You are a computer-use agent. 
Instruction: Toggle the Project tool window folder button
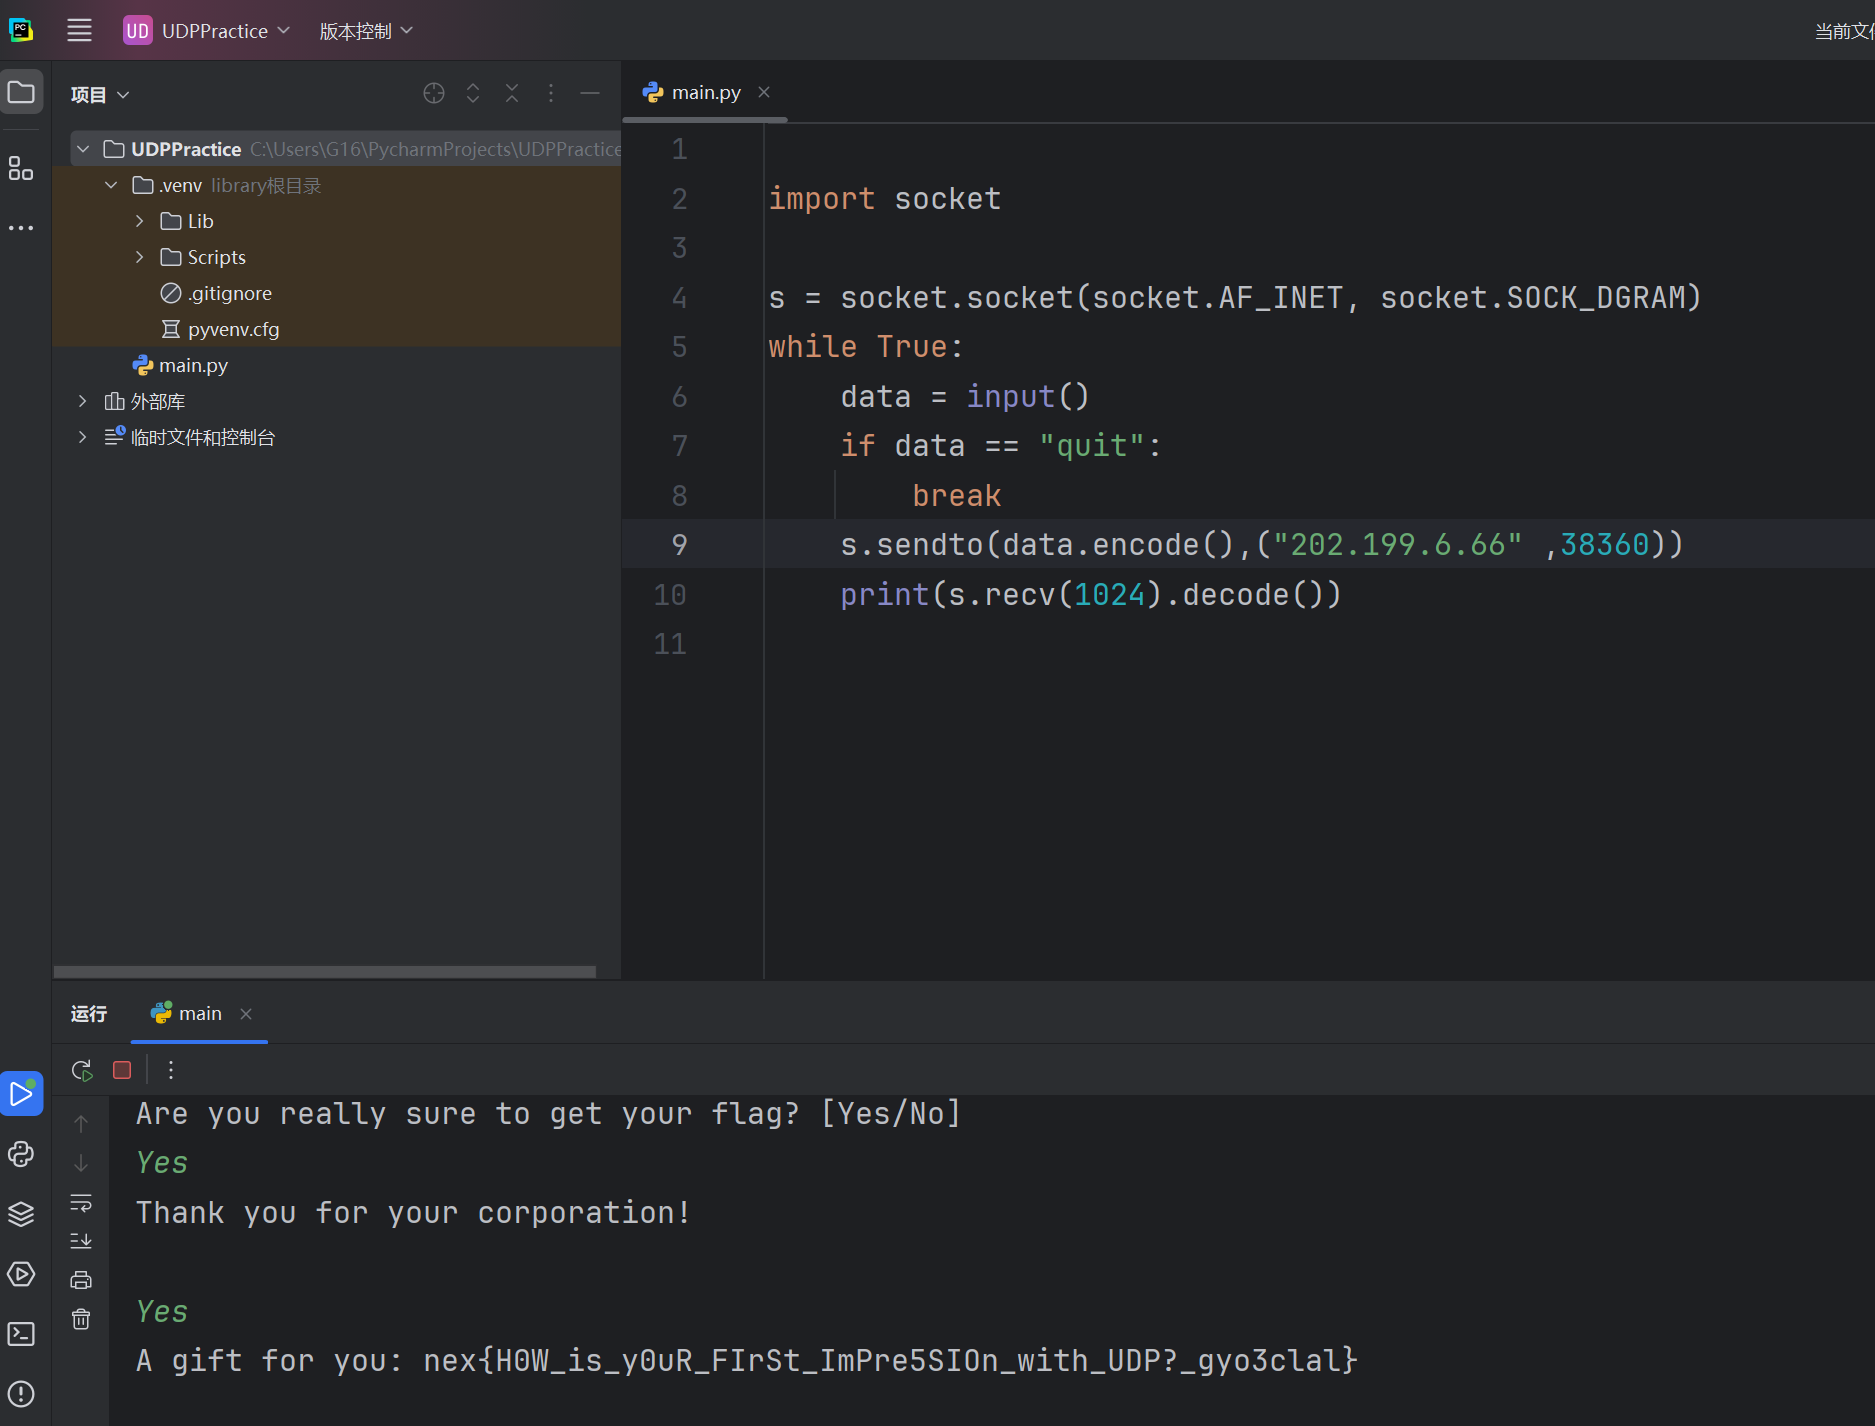(x=21, y=93)
